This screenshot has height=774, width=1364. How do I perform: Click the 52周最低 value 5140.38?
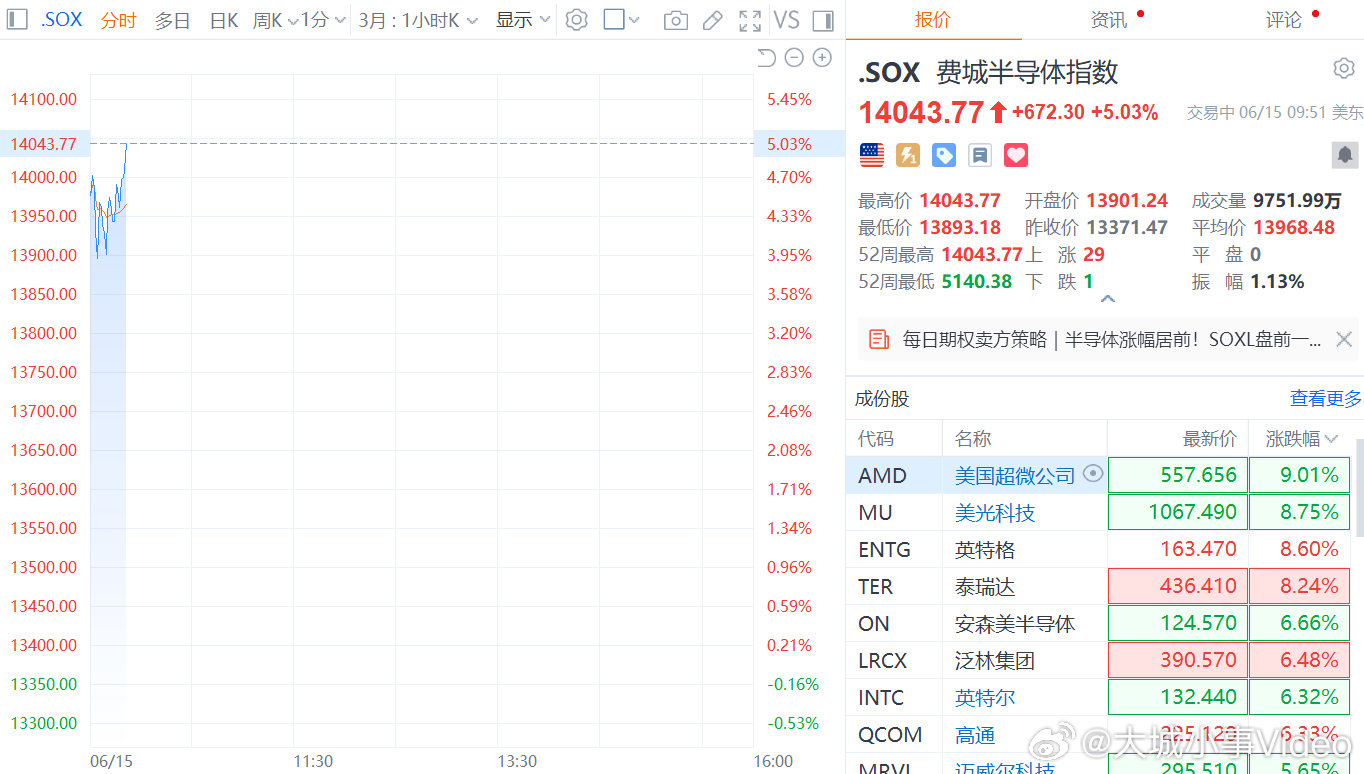(x=977, y=281)
